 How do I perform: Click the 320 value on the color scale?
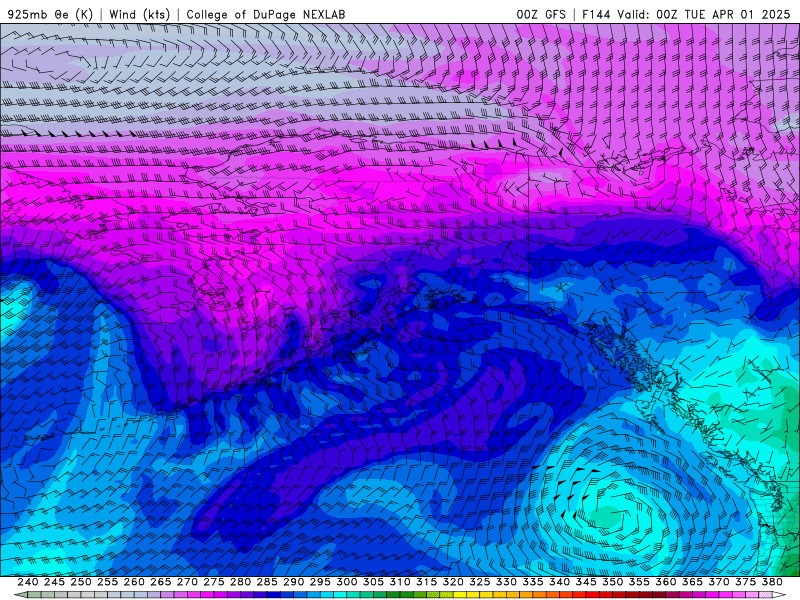tap(453, 582)
